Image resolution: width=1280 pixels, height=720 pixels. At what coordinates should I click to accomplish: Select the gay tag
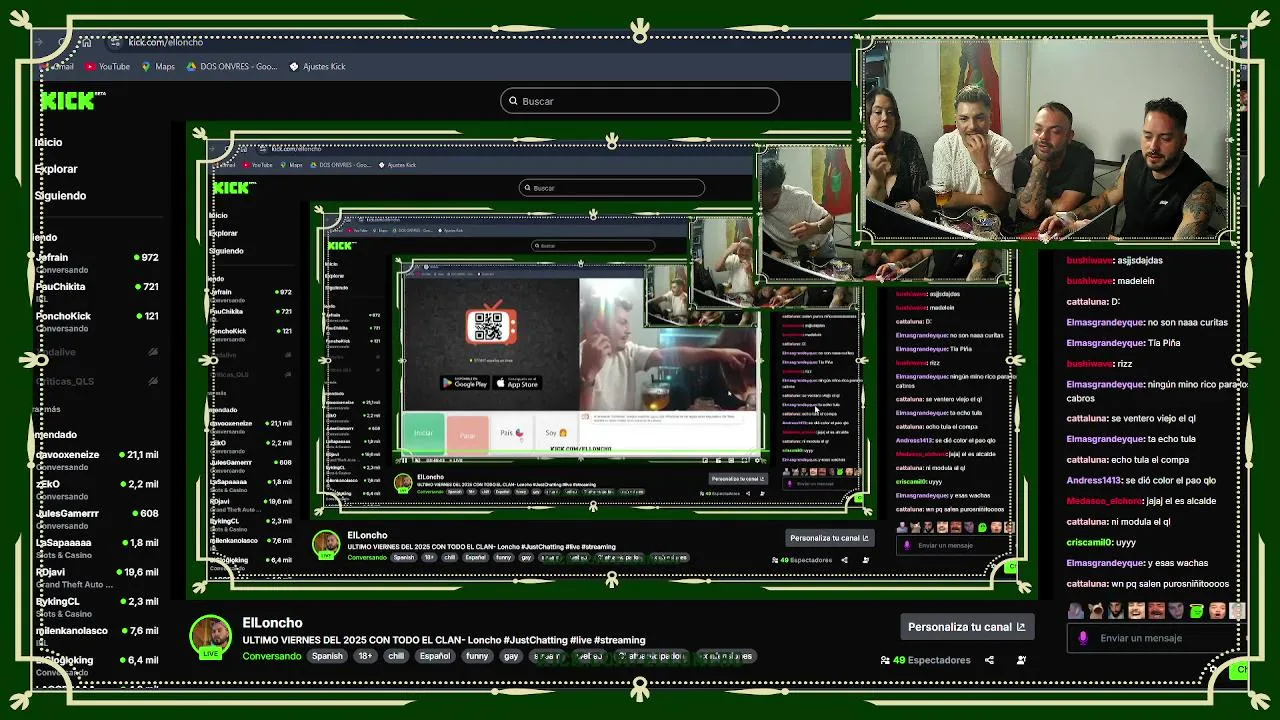tap(511, 656)
